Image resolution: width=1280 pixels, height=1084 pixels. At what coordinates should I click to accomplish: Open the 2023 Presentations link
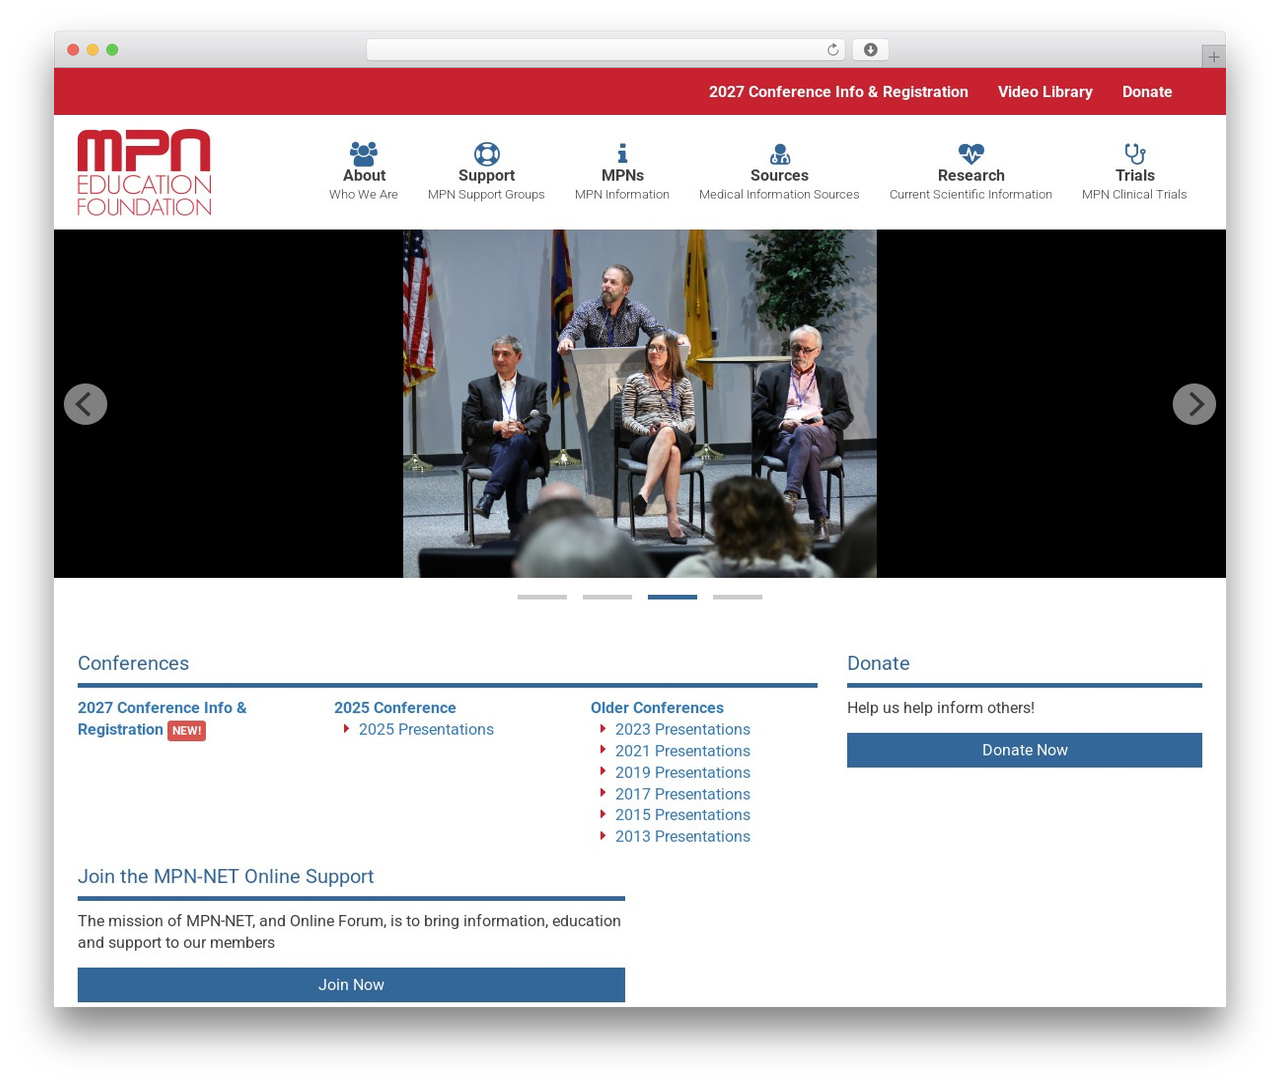682,730
